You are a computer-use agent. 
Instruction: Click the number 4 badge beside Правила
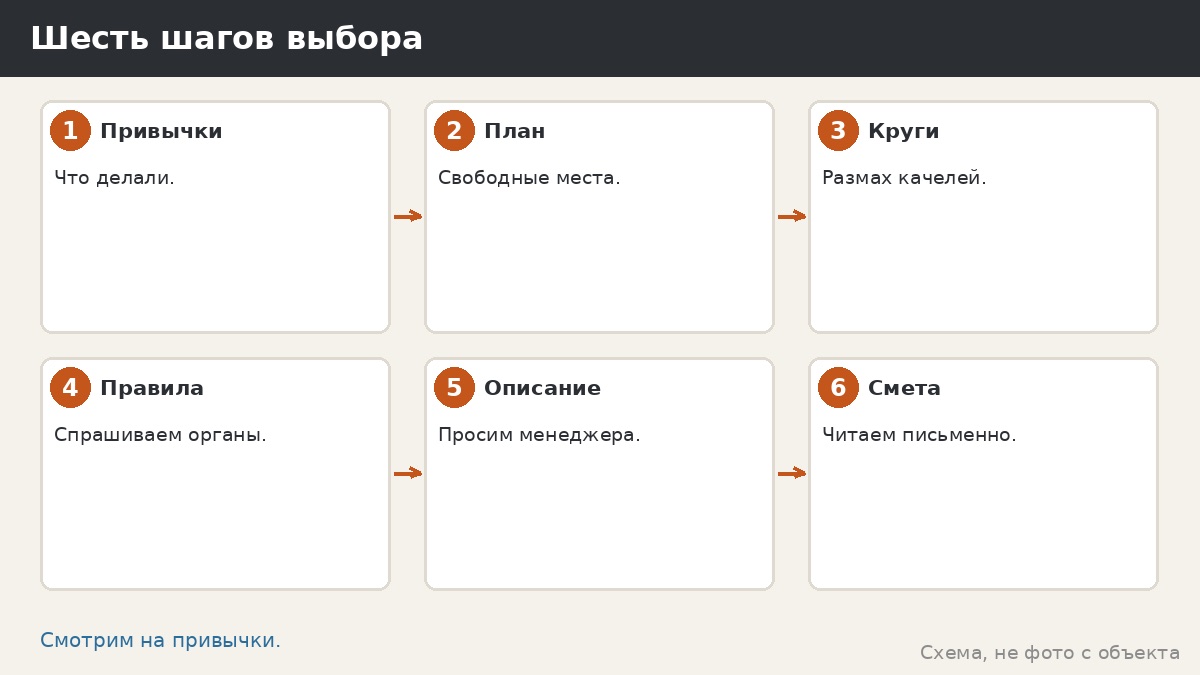pyautogui.click(x=70, y=388)
